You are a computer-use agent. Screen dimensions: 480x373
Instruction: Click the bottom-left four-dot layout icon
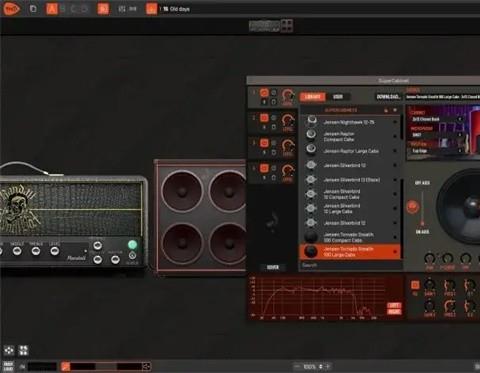click(x=9, y=350)
